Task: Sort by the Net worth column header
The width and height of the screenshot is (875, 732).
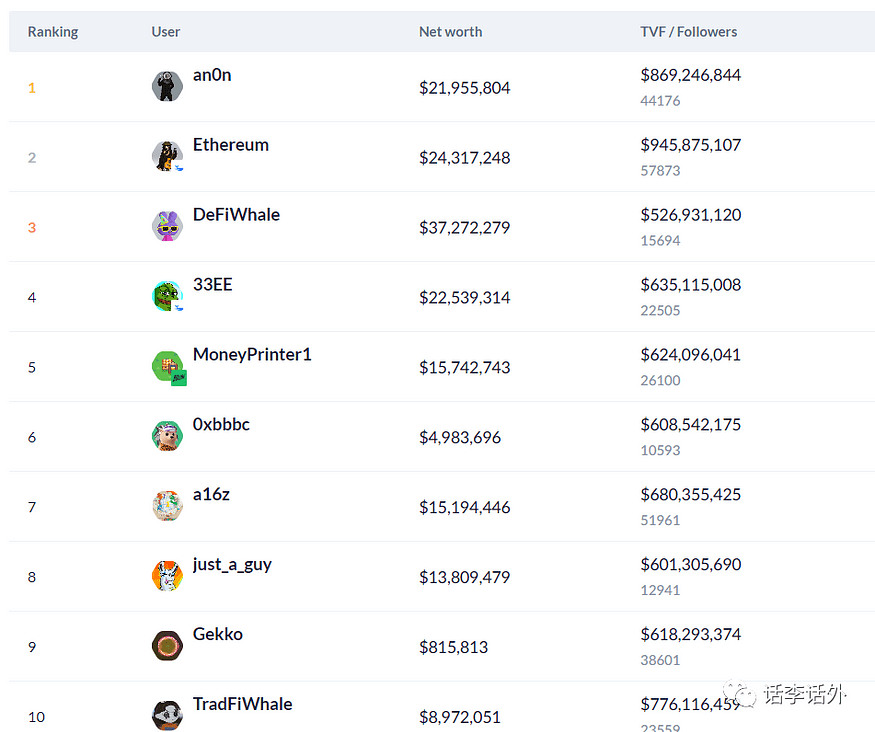Action: [450, 32]
